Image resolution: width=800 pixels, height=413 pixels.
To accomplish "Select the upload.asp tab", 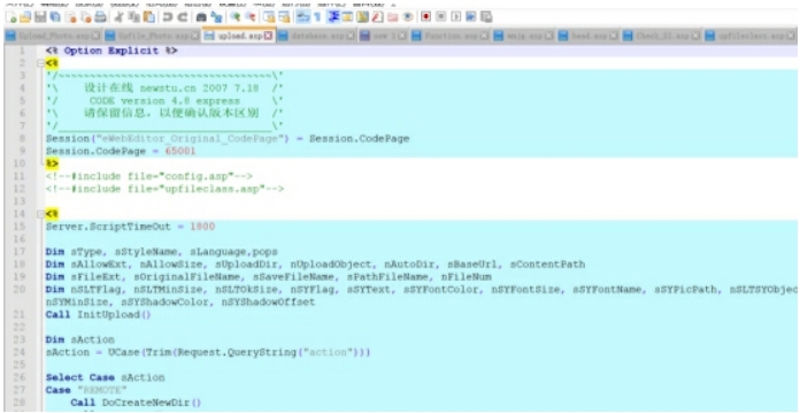I will tap(239, 36).
